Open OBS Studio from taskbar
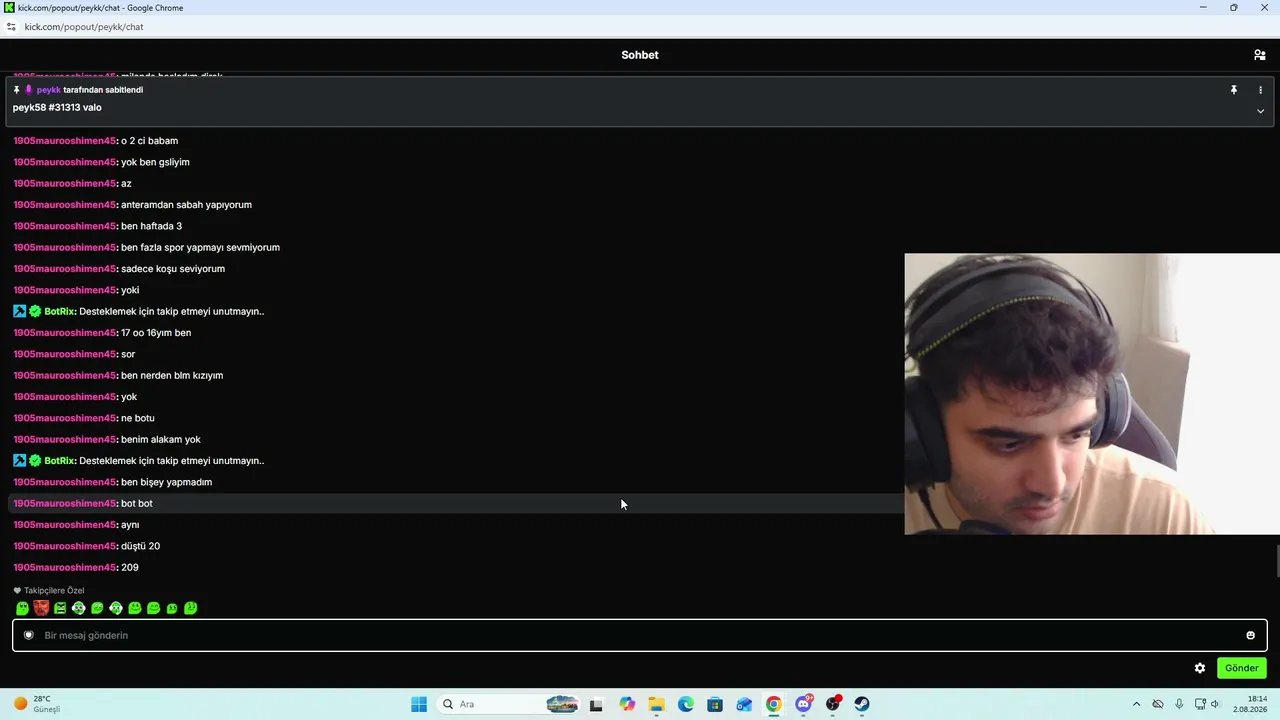The image size is (1280, 720). click(x=832, y=704)
